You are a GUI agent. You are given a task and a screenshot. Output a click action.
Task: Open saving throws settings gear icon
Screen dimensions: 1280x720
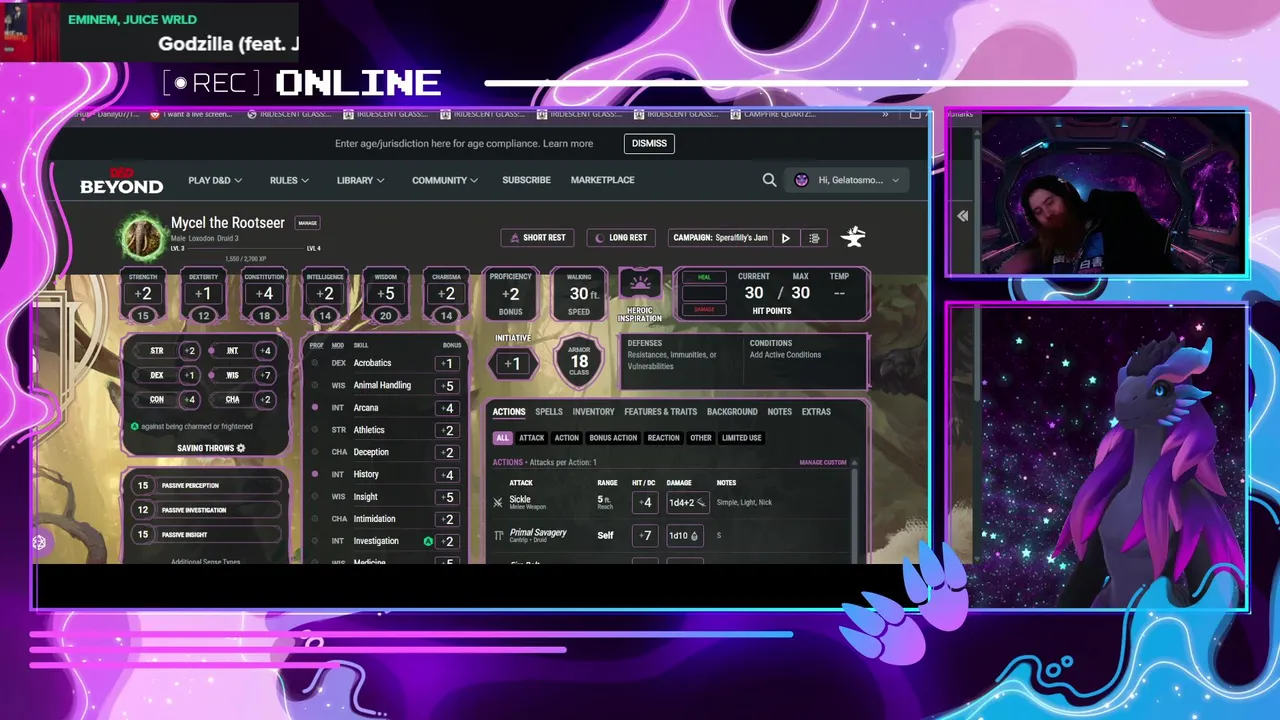tap(240, 448)
